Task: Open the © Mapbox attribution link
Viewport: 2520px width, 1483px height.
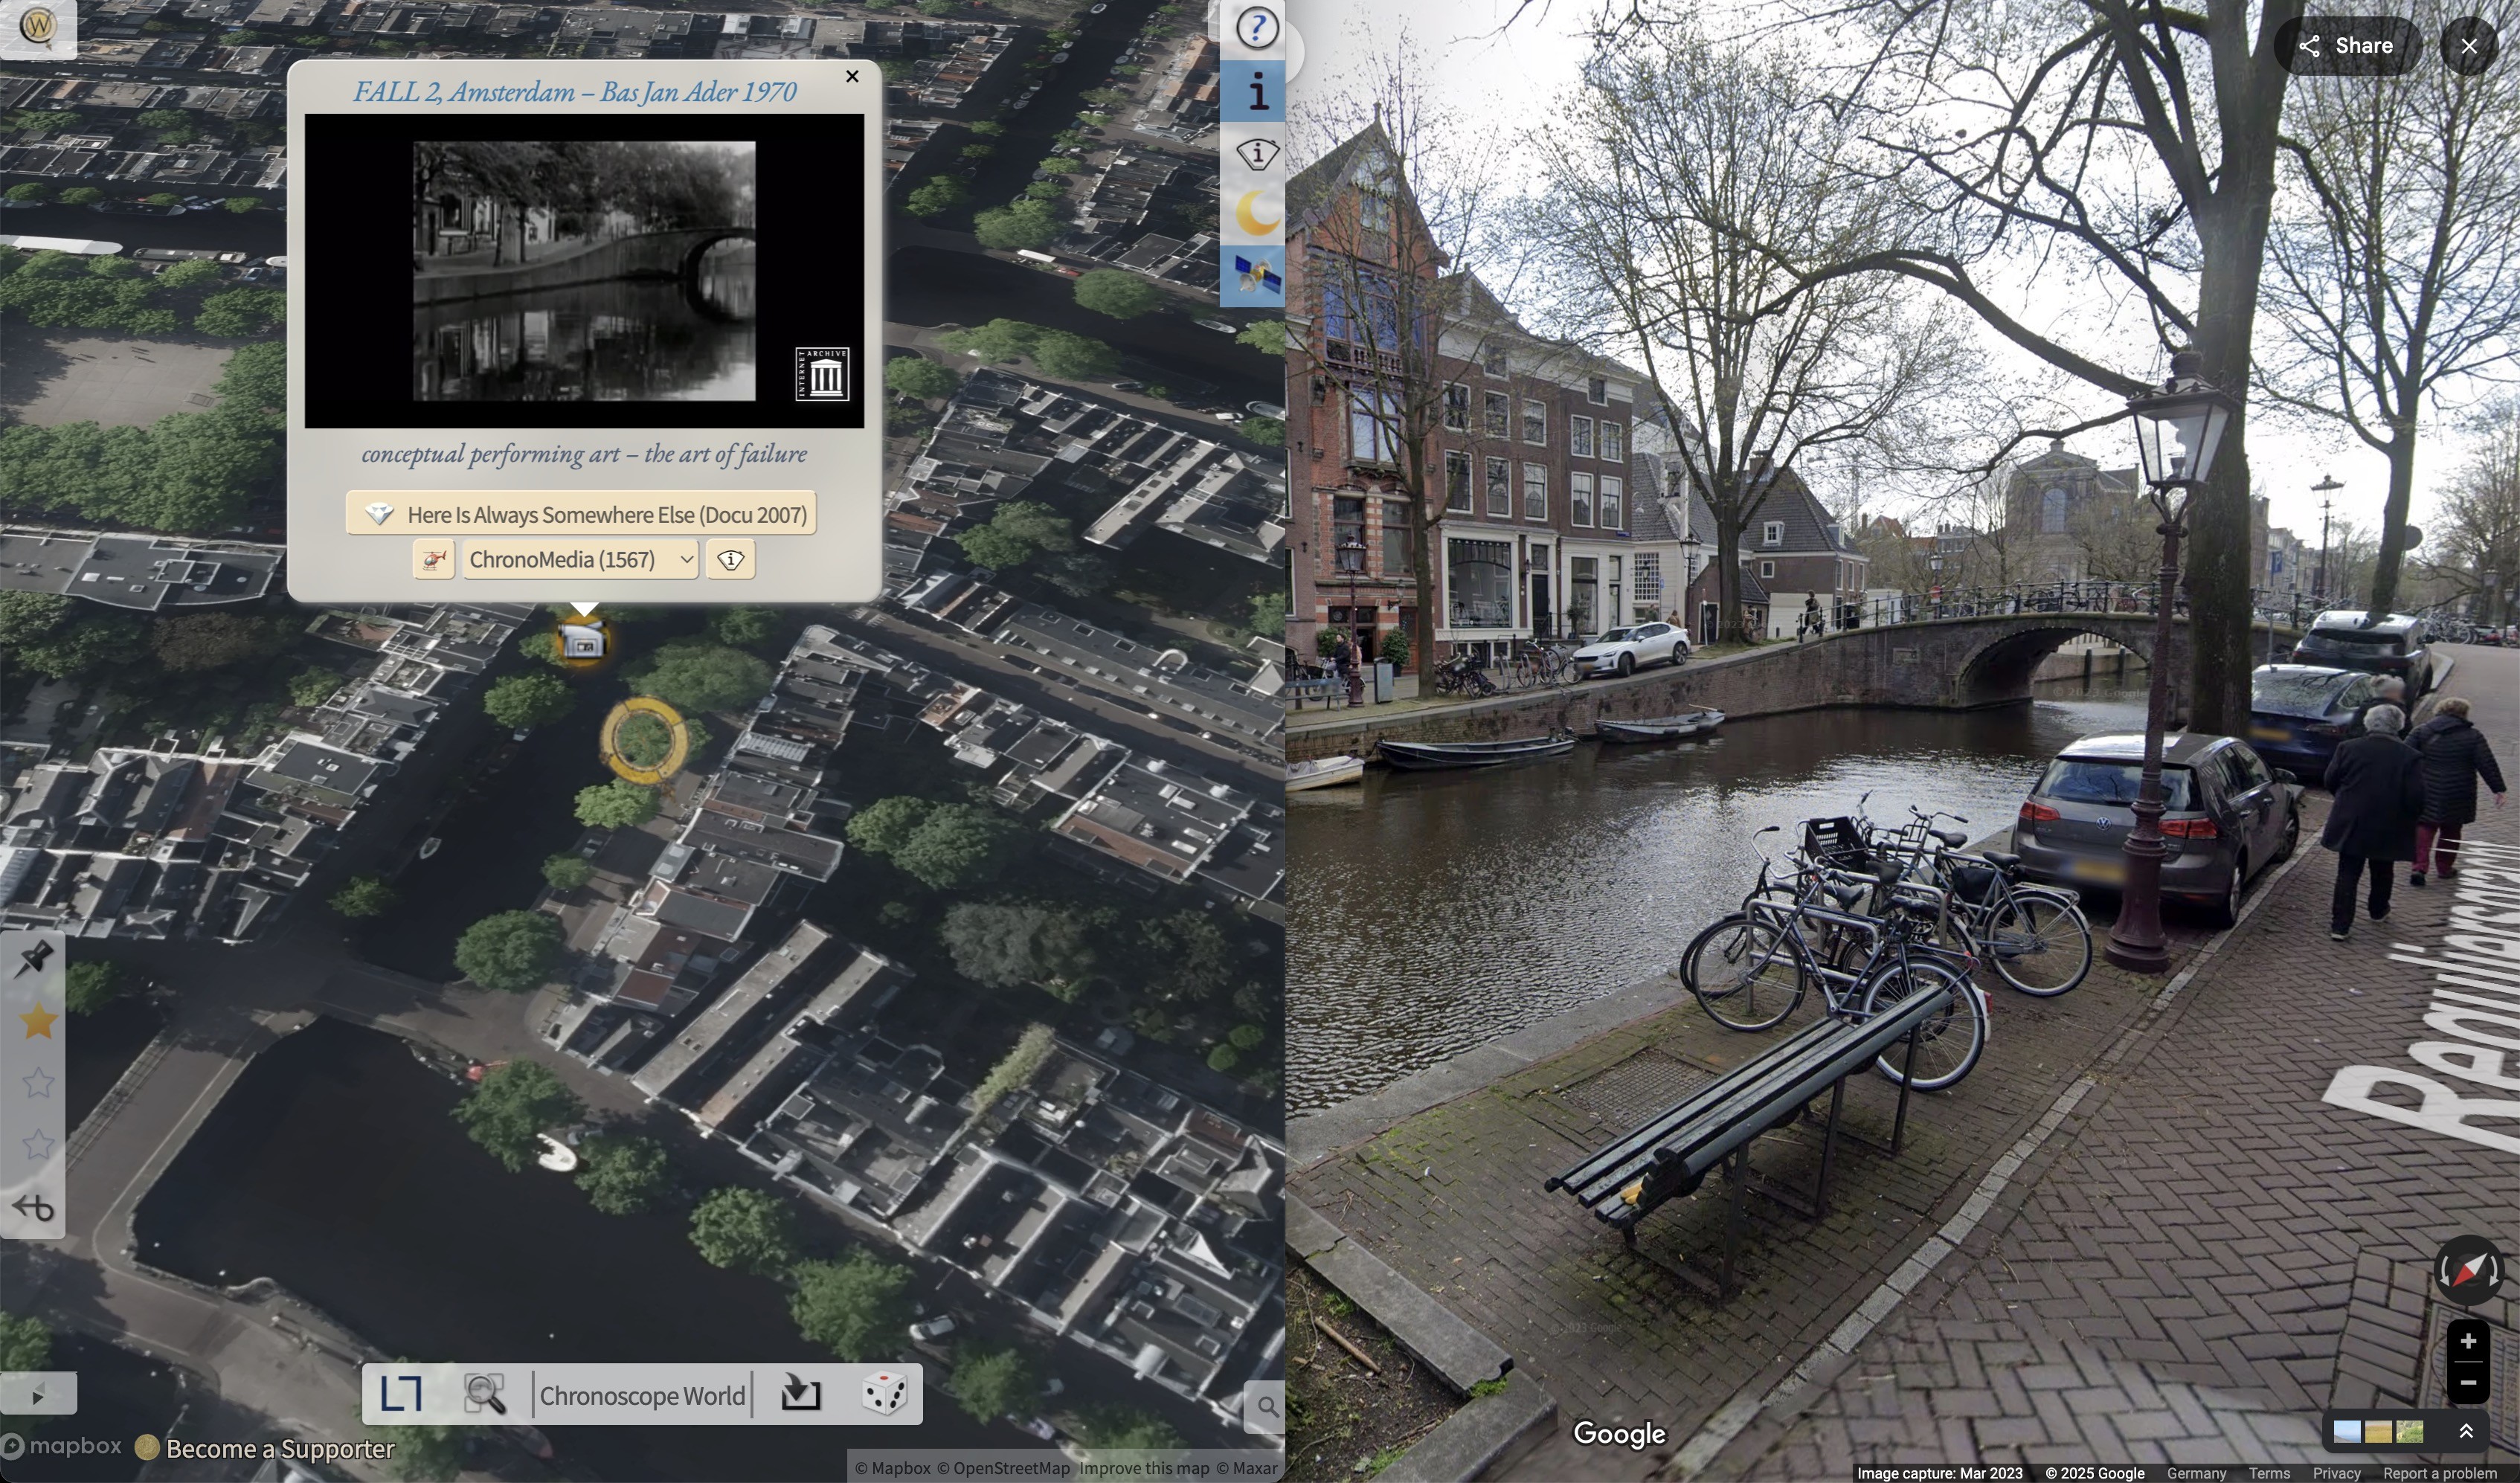Action: tap(893, 1468)
